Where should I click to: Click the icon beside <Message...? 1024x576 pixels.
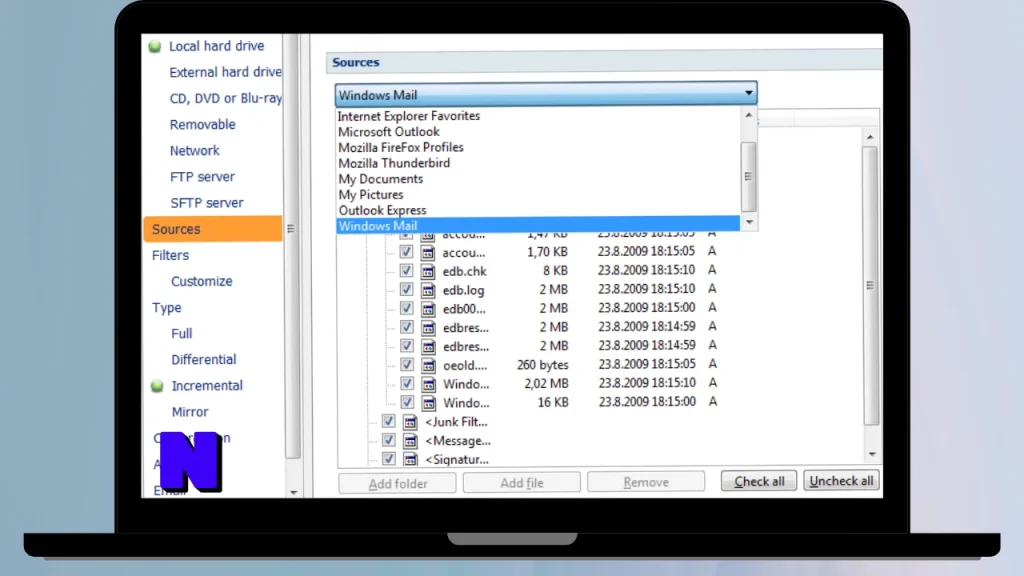[x=410, y=441]
